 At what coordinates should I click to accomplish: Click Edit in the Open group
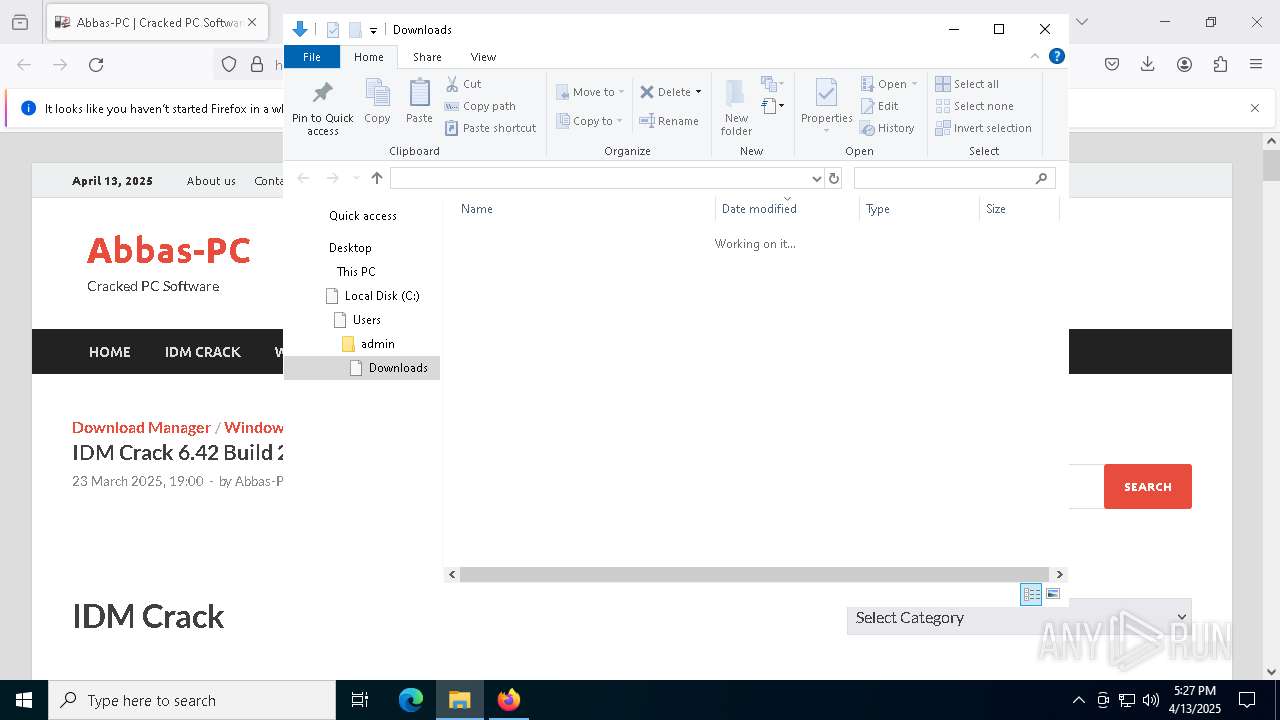point(880,106)
